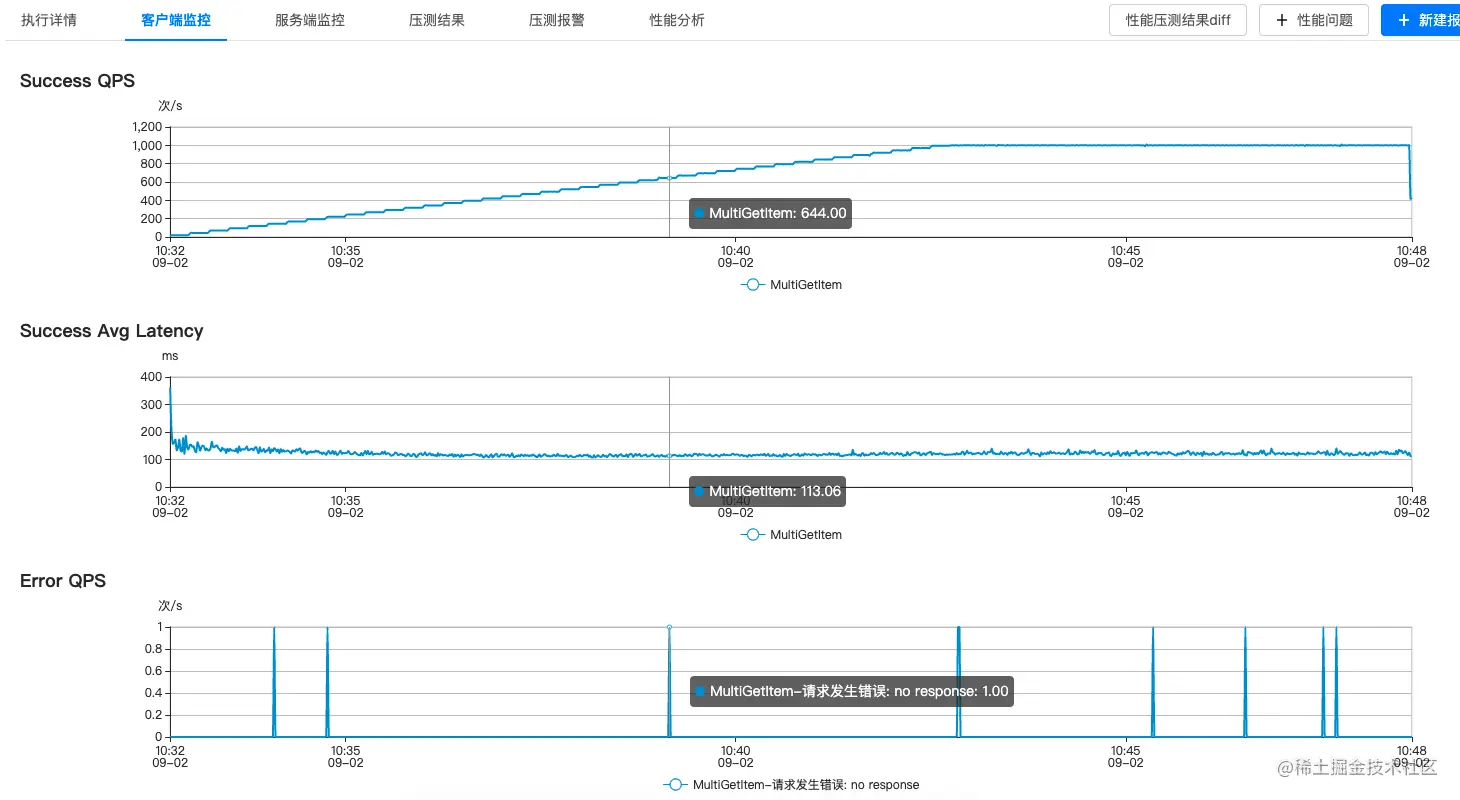
Task: Click the plus icon on 性能问题 button
Action: coord(1282,20)
